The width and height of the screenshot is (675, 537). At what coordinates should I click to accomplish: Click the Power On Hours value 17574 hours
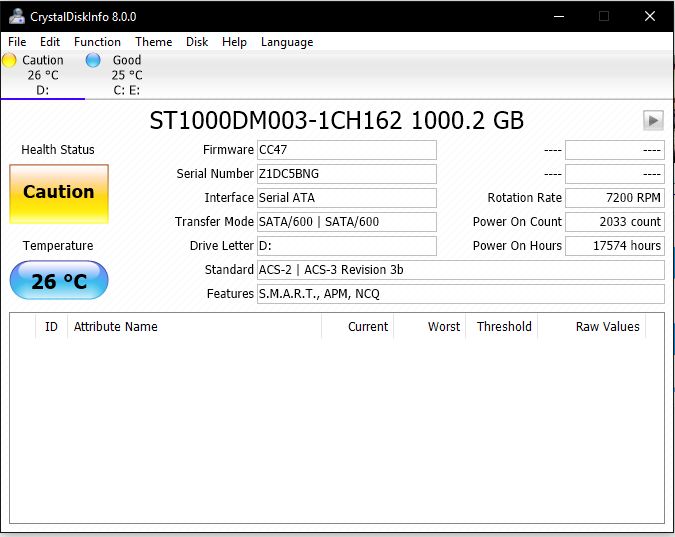click(x=615, y=246)
